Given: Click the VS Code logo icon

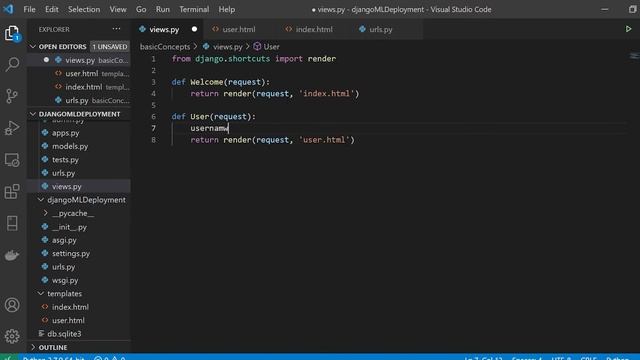Looking at the screenshot, I should coord(8,9).
